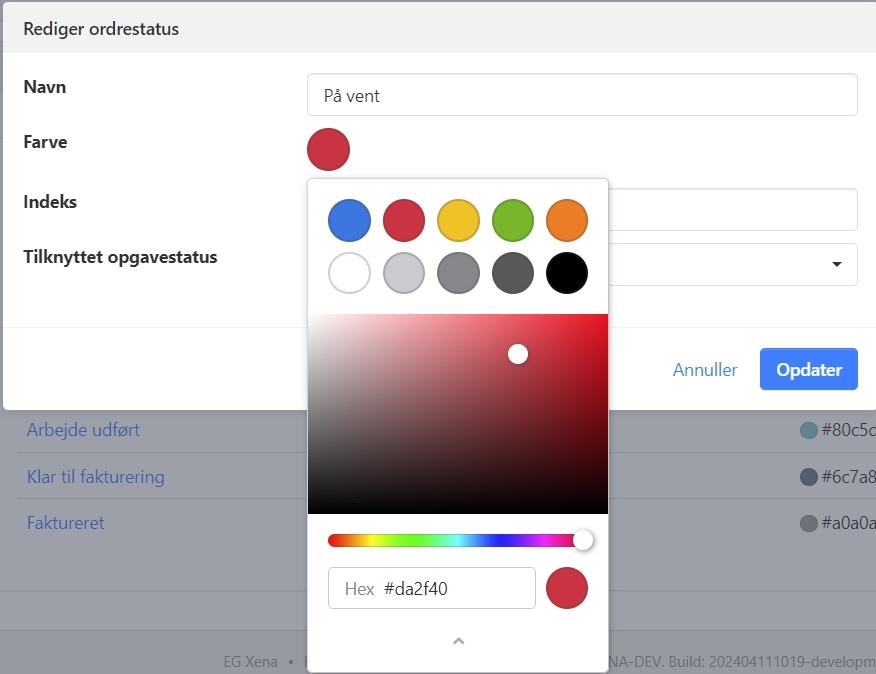Screen dimensions: 876x674
Task: Select the light gray preset swatch
Action: [404, 272]
